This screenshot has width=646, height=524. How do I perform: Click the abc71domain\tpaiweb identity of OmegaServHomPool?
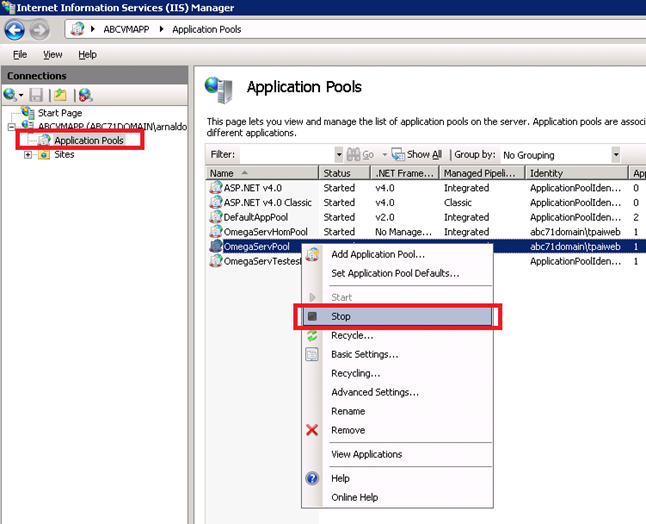pyautogui.click(x=575, y=232)
